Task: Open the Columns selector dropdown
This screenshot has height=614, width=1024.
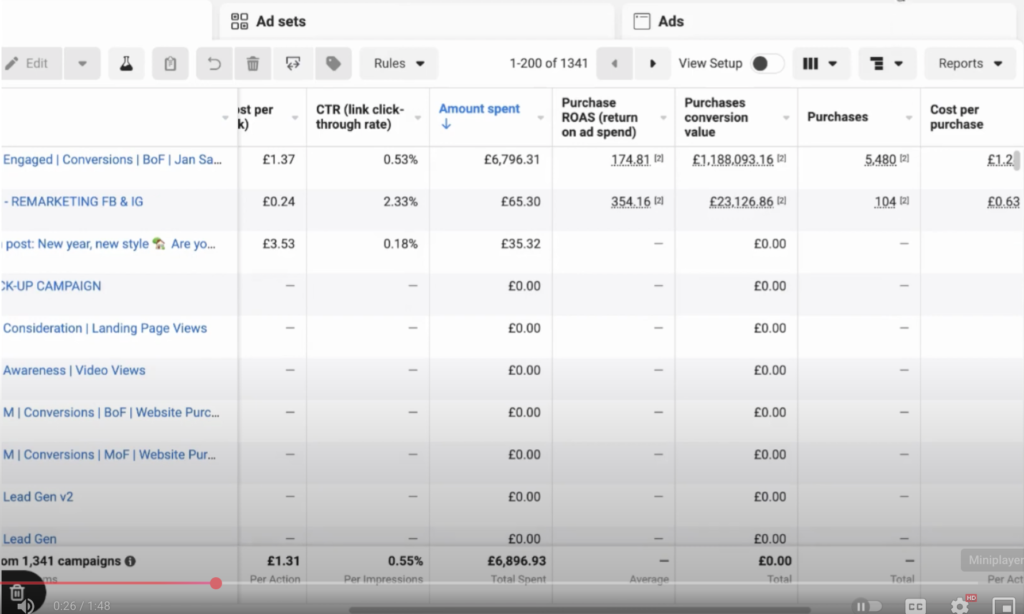Action: [x=821, y=63]
